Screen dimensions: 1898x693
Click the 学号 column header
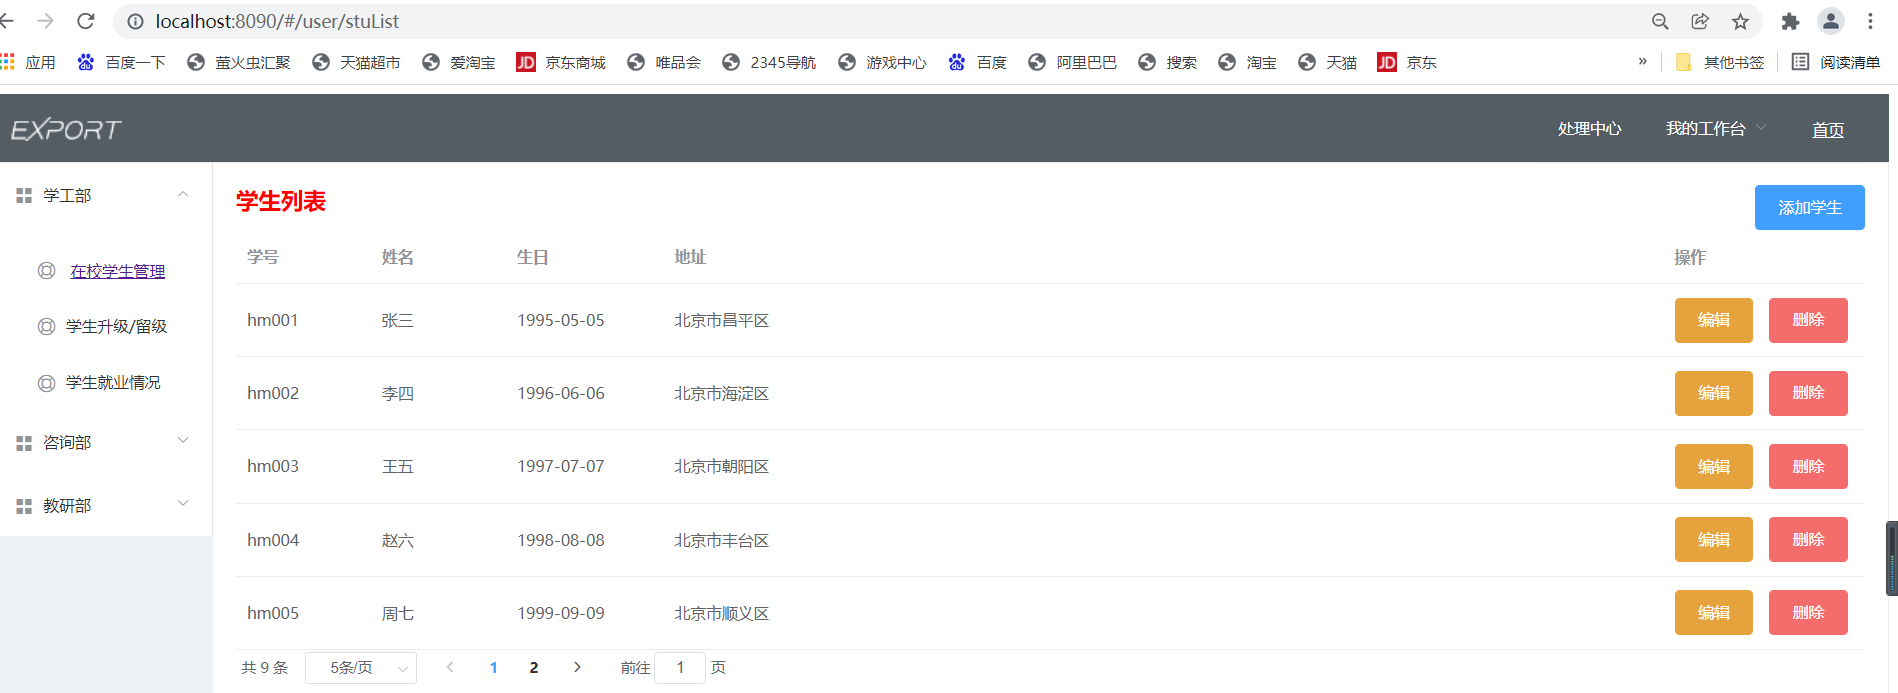coord(263,257)
